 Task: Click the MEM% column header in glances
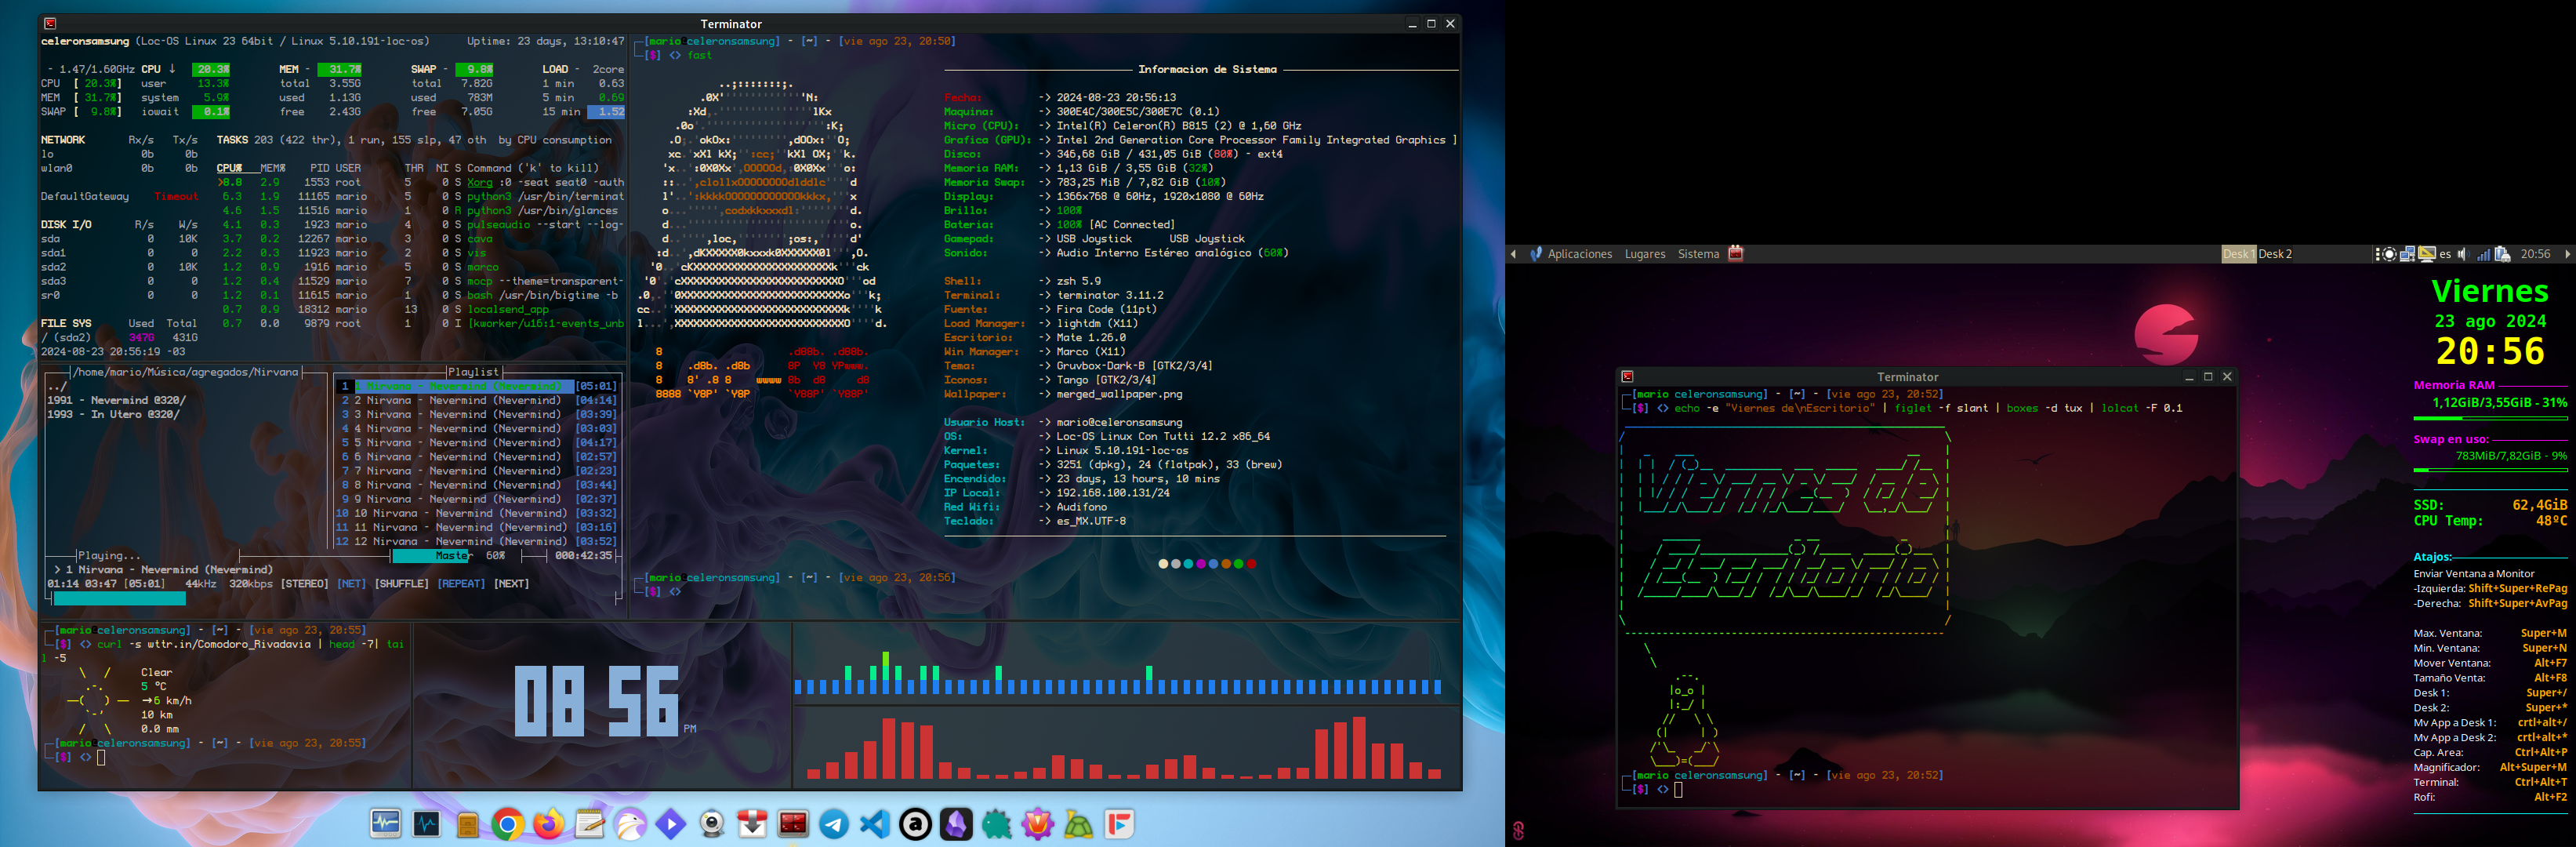pyautogui.click(x=272, y=168)
